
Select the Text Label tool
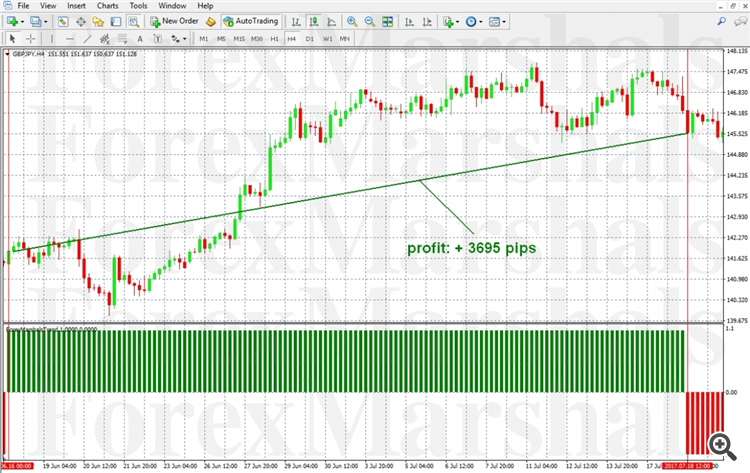coord(157,39)
